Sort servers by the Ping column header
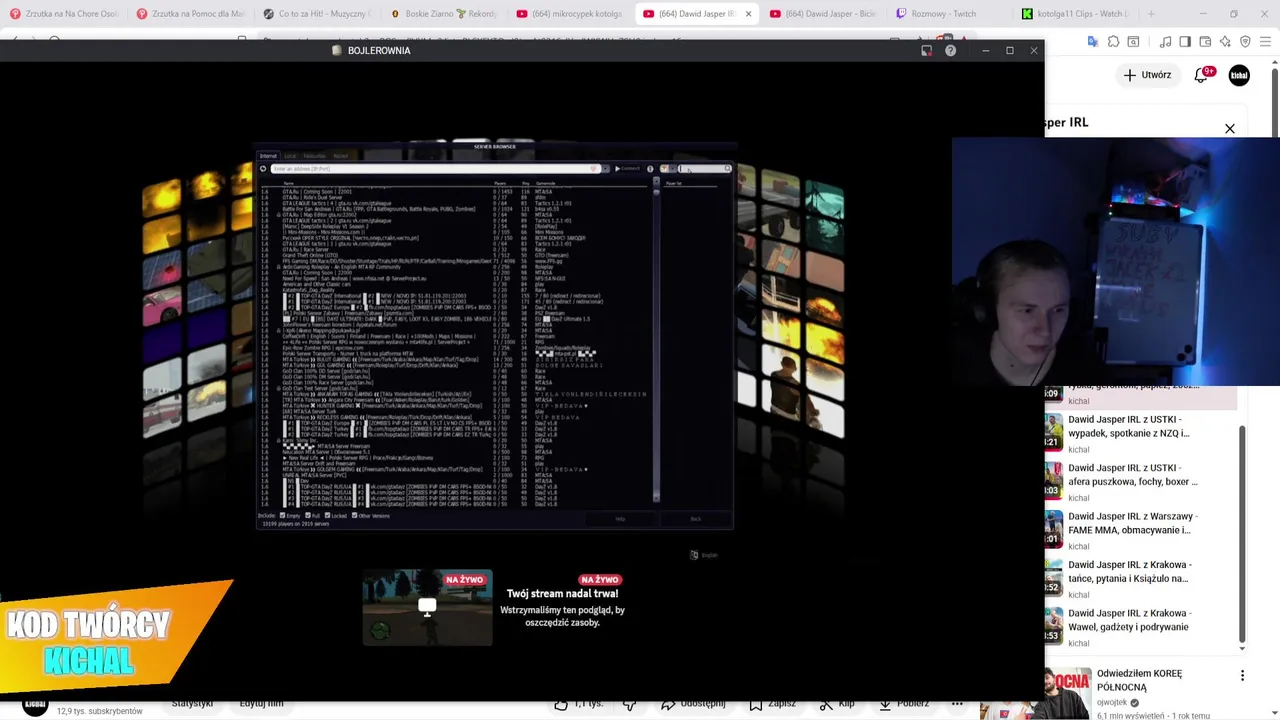Image resolution: width=1280 pixels, height=720 pixels. coord(525,183)
